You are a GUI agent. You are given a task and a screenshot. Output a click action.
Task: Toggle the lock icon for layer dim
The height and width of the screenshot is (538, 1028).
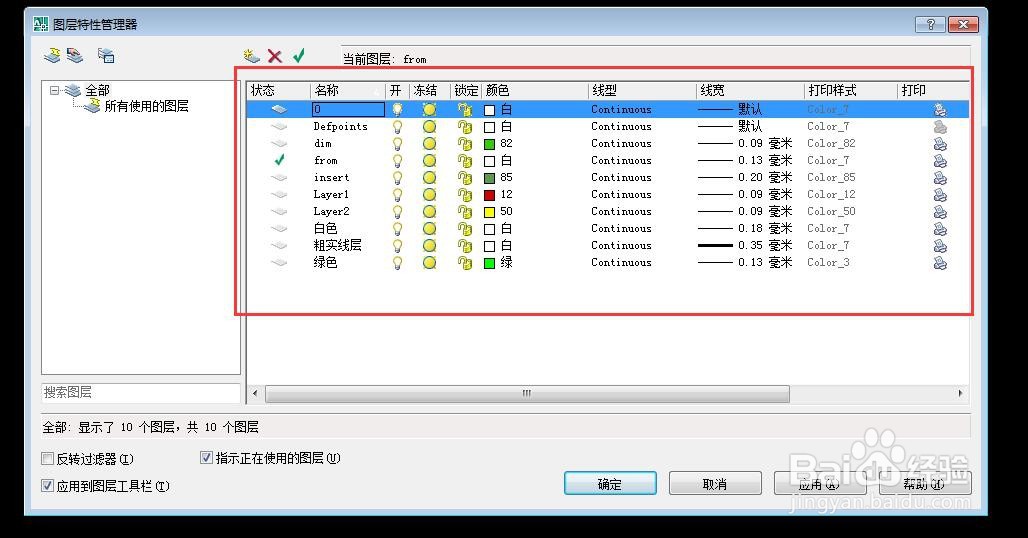click(x=465, y=144)
